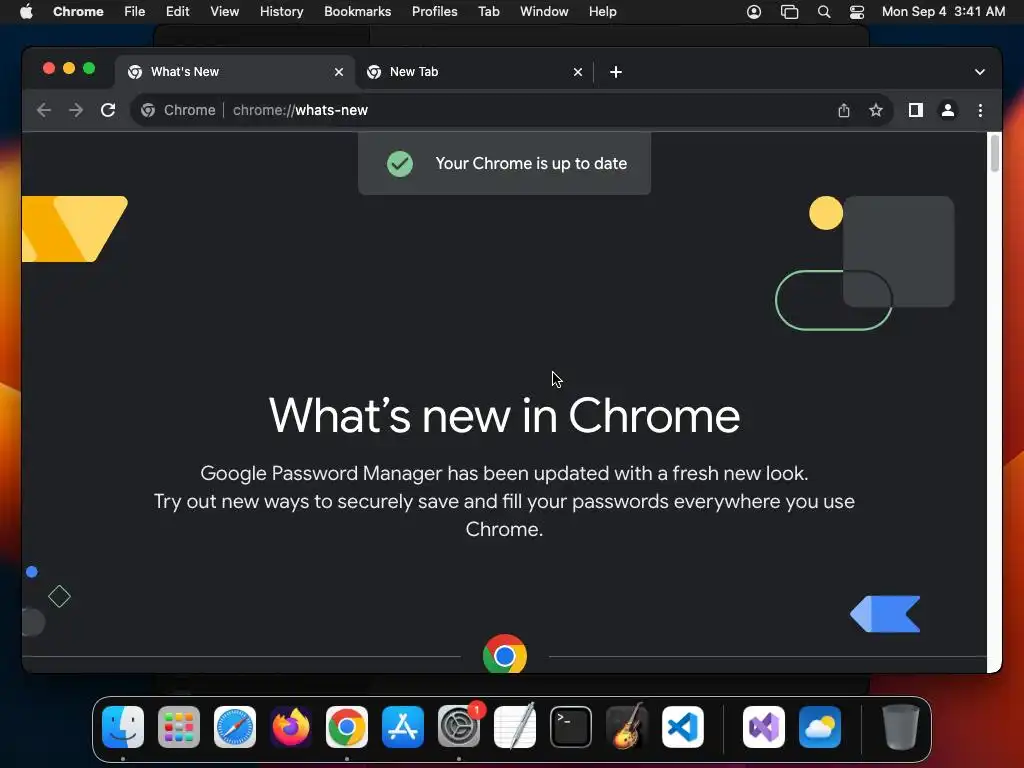Click the forward navigation arrow
1024x768 pixels.
point(76,110)
